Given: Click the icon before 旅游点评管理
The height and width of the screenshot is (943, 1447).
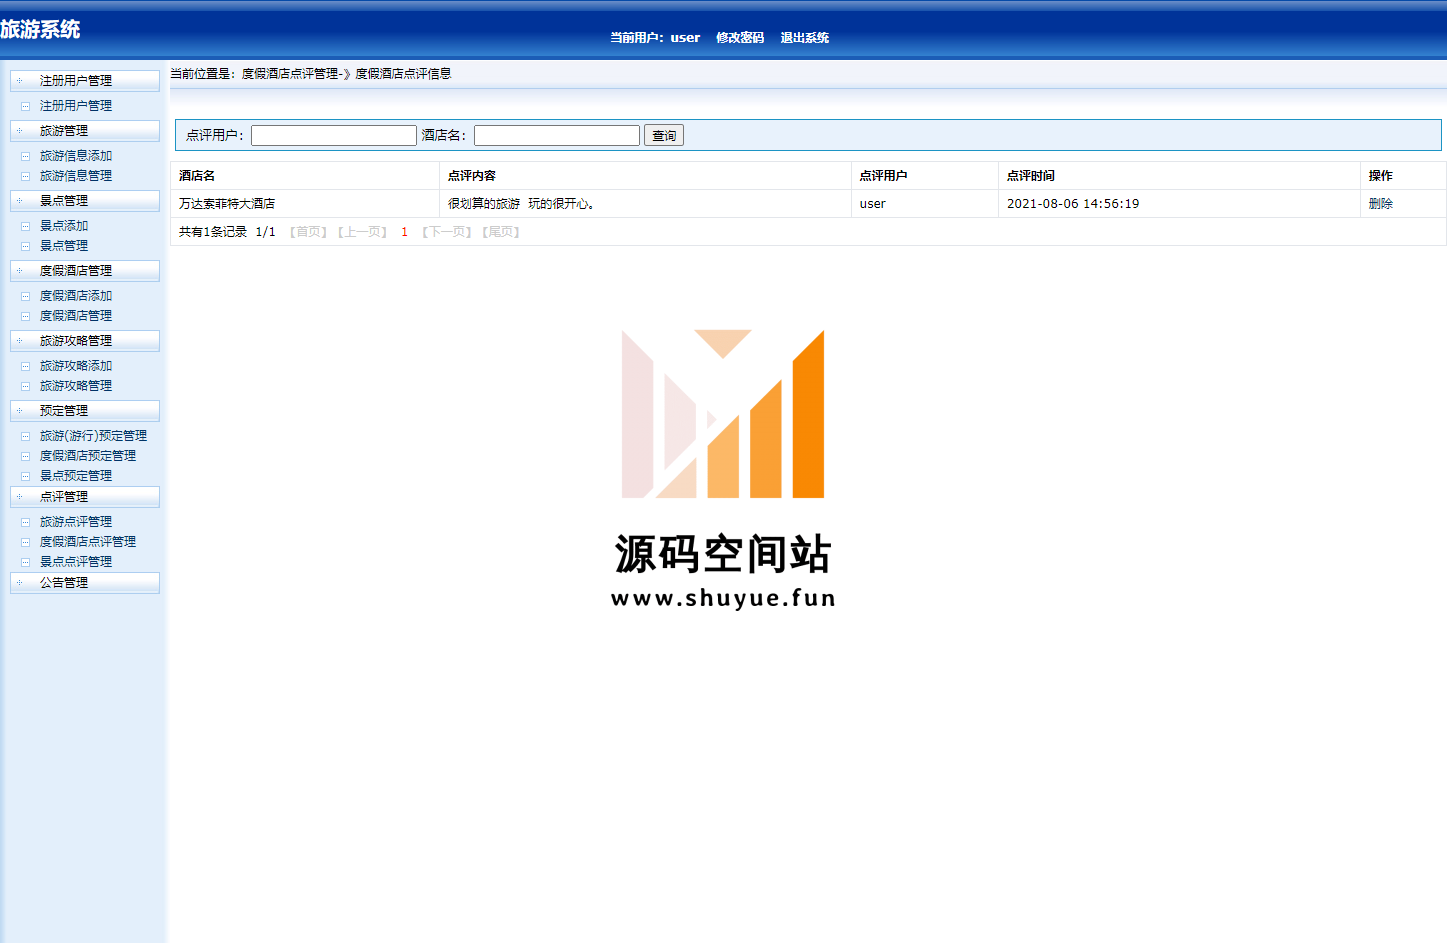Looking at the screenshot, I should tap(25, 522).
